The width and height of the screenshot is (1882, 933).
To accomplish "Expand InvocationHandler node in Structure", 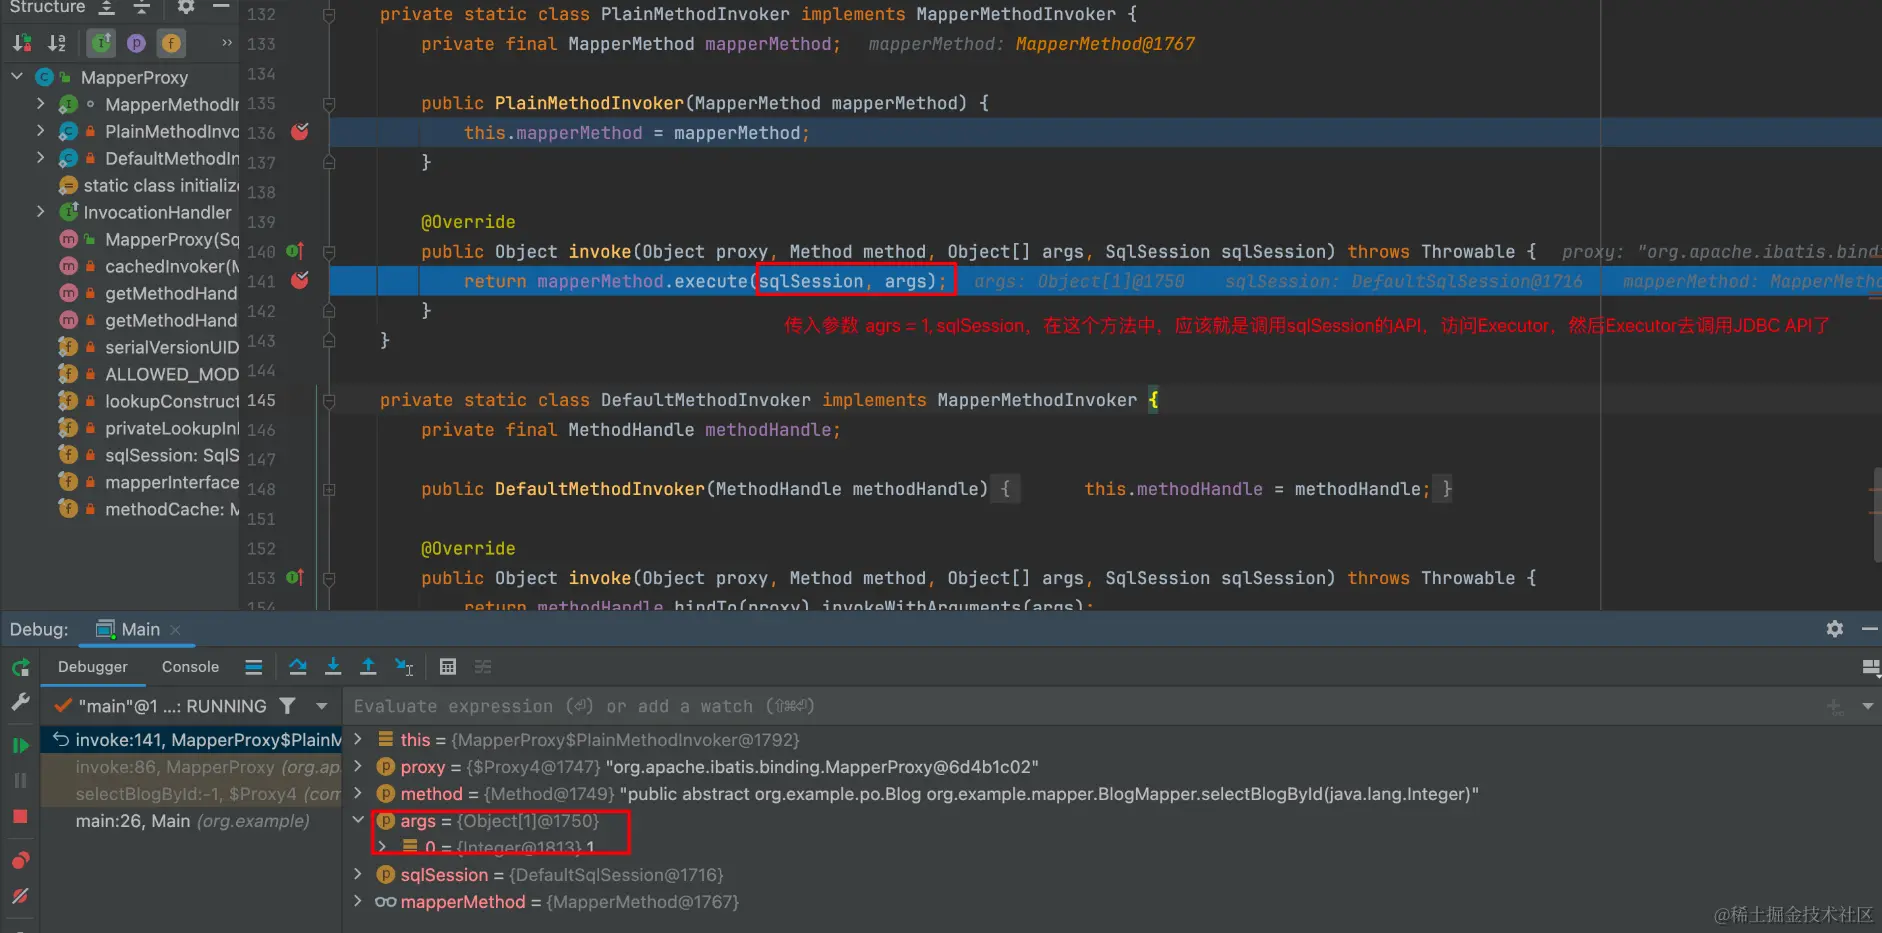I will click(40, 212).
